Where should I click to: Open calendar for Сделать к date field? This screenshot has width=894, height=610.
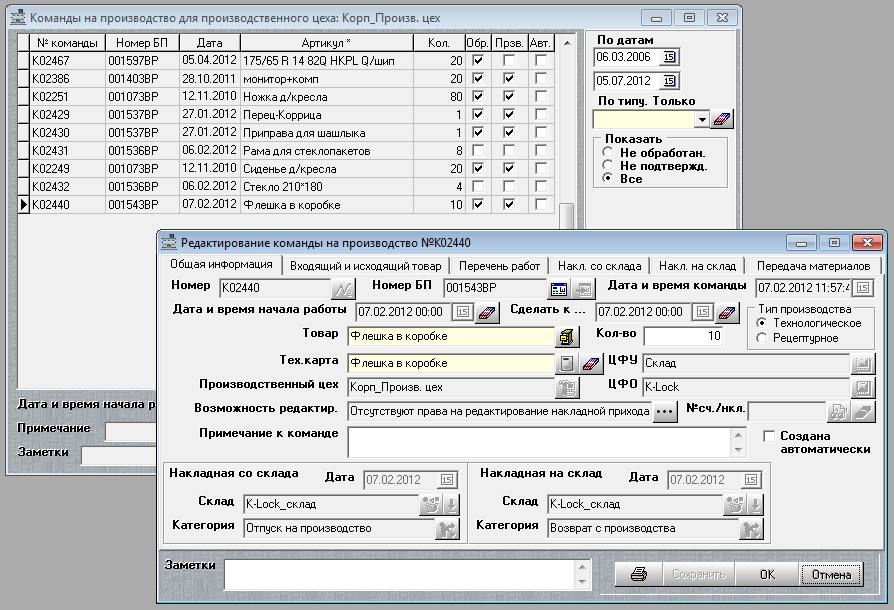tap(702, 312)
